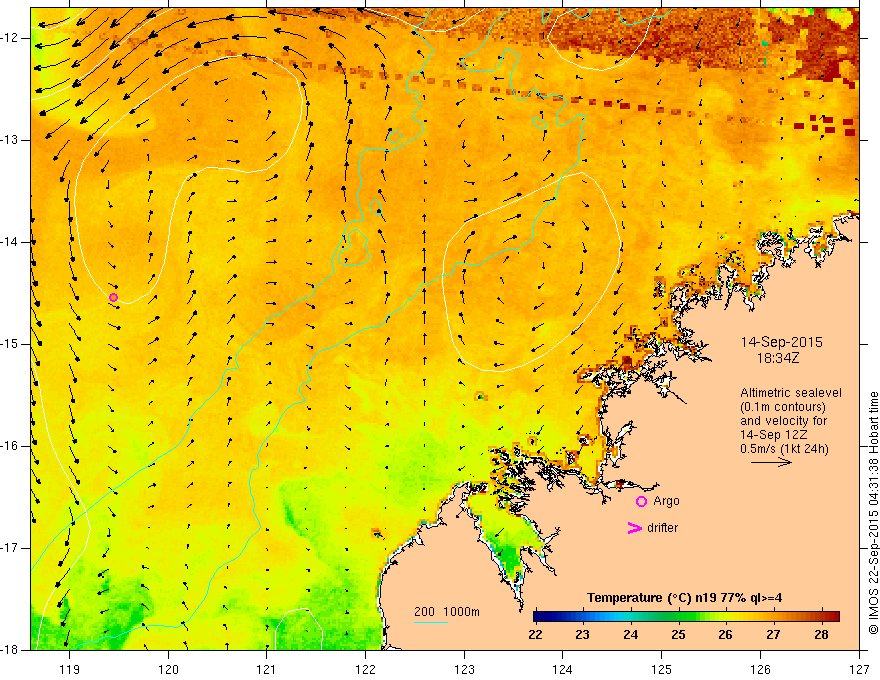880x680 pixels.
Task: Click the color bar value 23
Action: click(x=583, y=635)
